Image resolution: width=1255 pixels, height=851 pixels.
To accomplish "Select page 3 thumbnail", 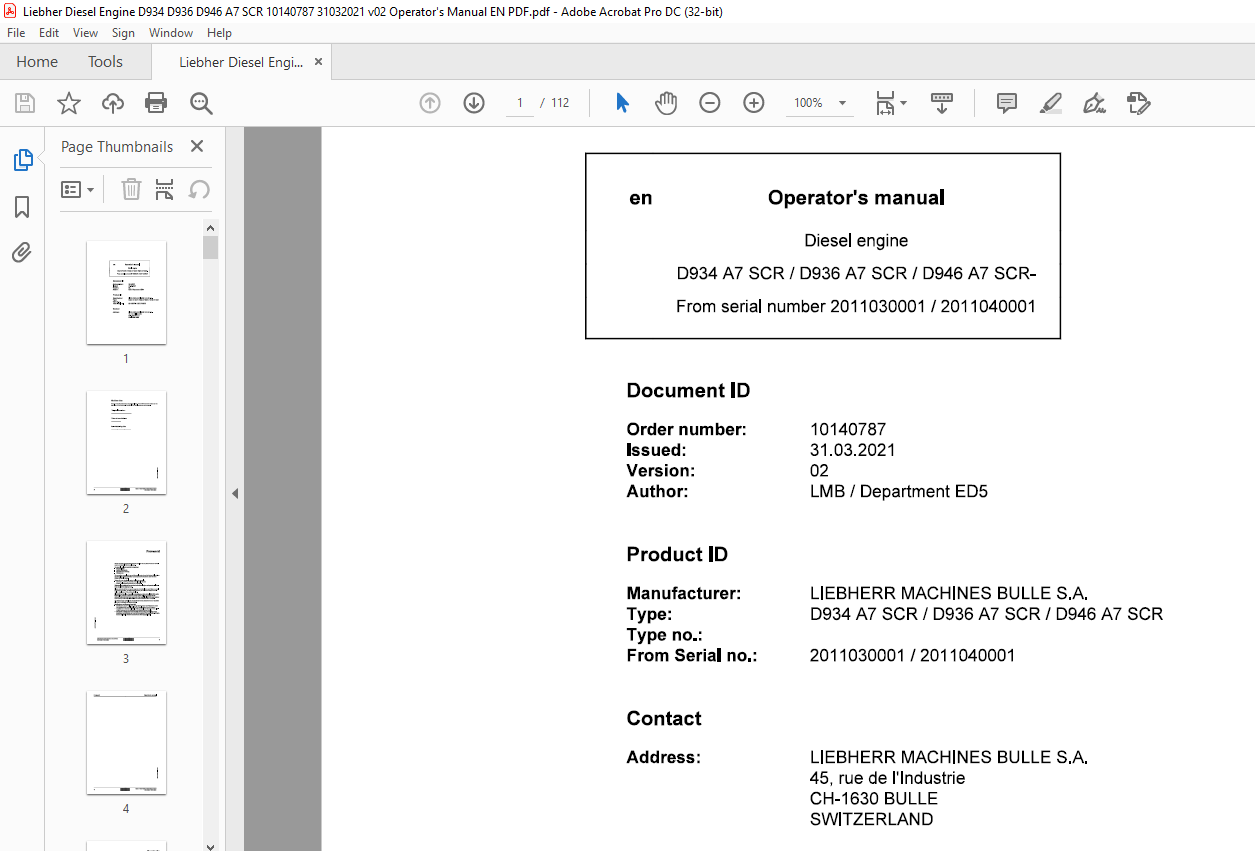I will (126, 592).
